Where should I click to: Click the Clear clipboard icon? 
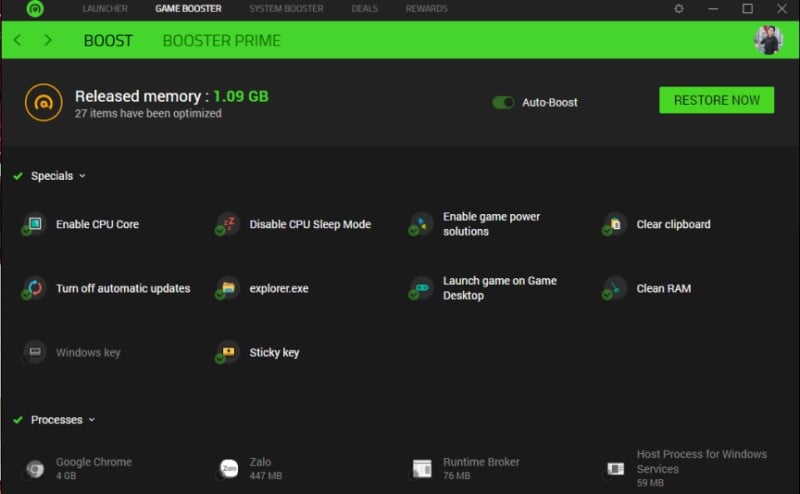click(x=614, y=224)
